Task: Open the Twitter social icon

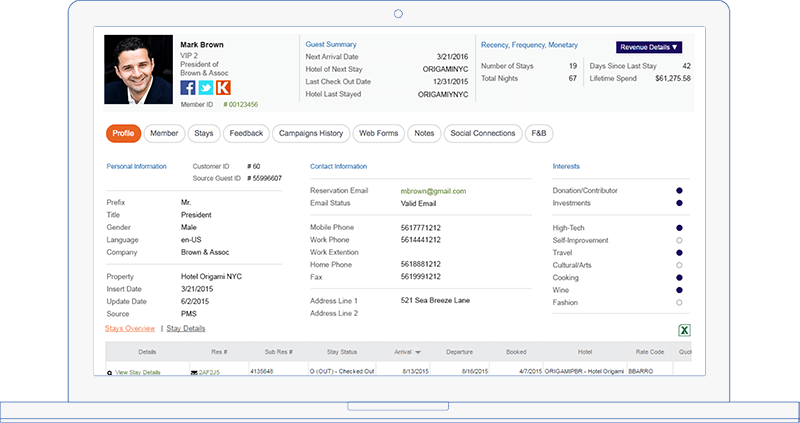Action: 205,87
